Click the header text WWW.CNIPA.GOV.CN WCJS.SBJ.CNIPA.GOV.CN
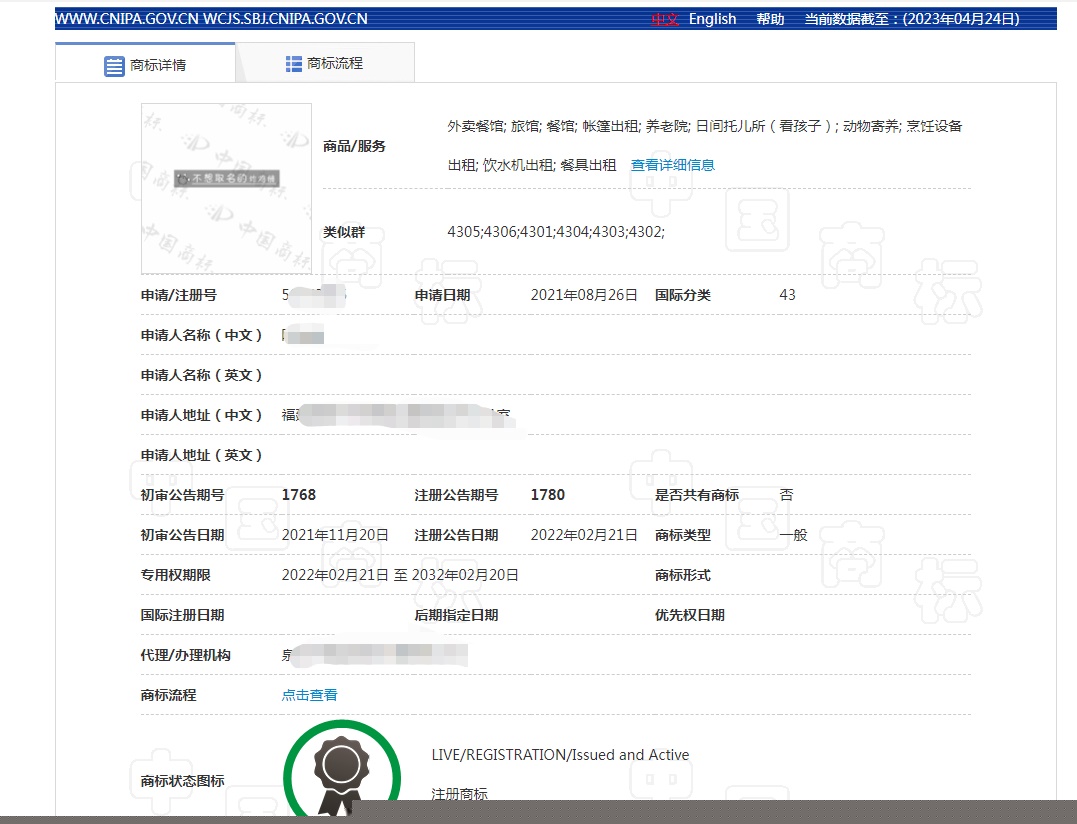This screenshot has height=824, width=1077. 211,19
